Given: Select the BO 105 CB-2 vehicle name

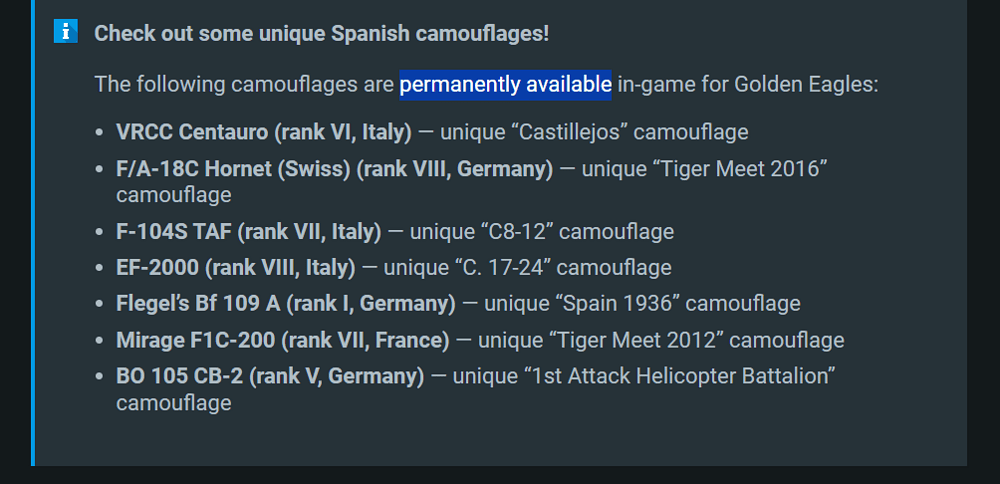Looking at the screenshot, I should point(178,377).
